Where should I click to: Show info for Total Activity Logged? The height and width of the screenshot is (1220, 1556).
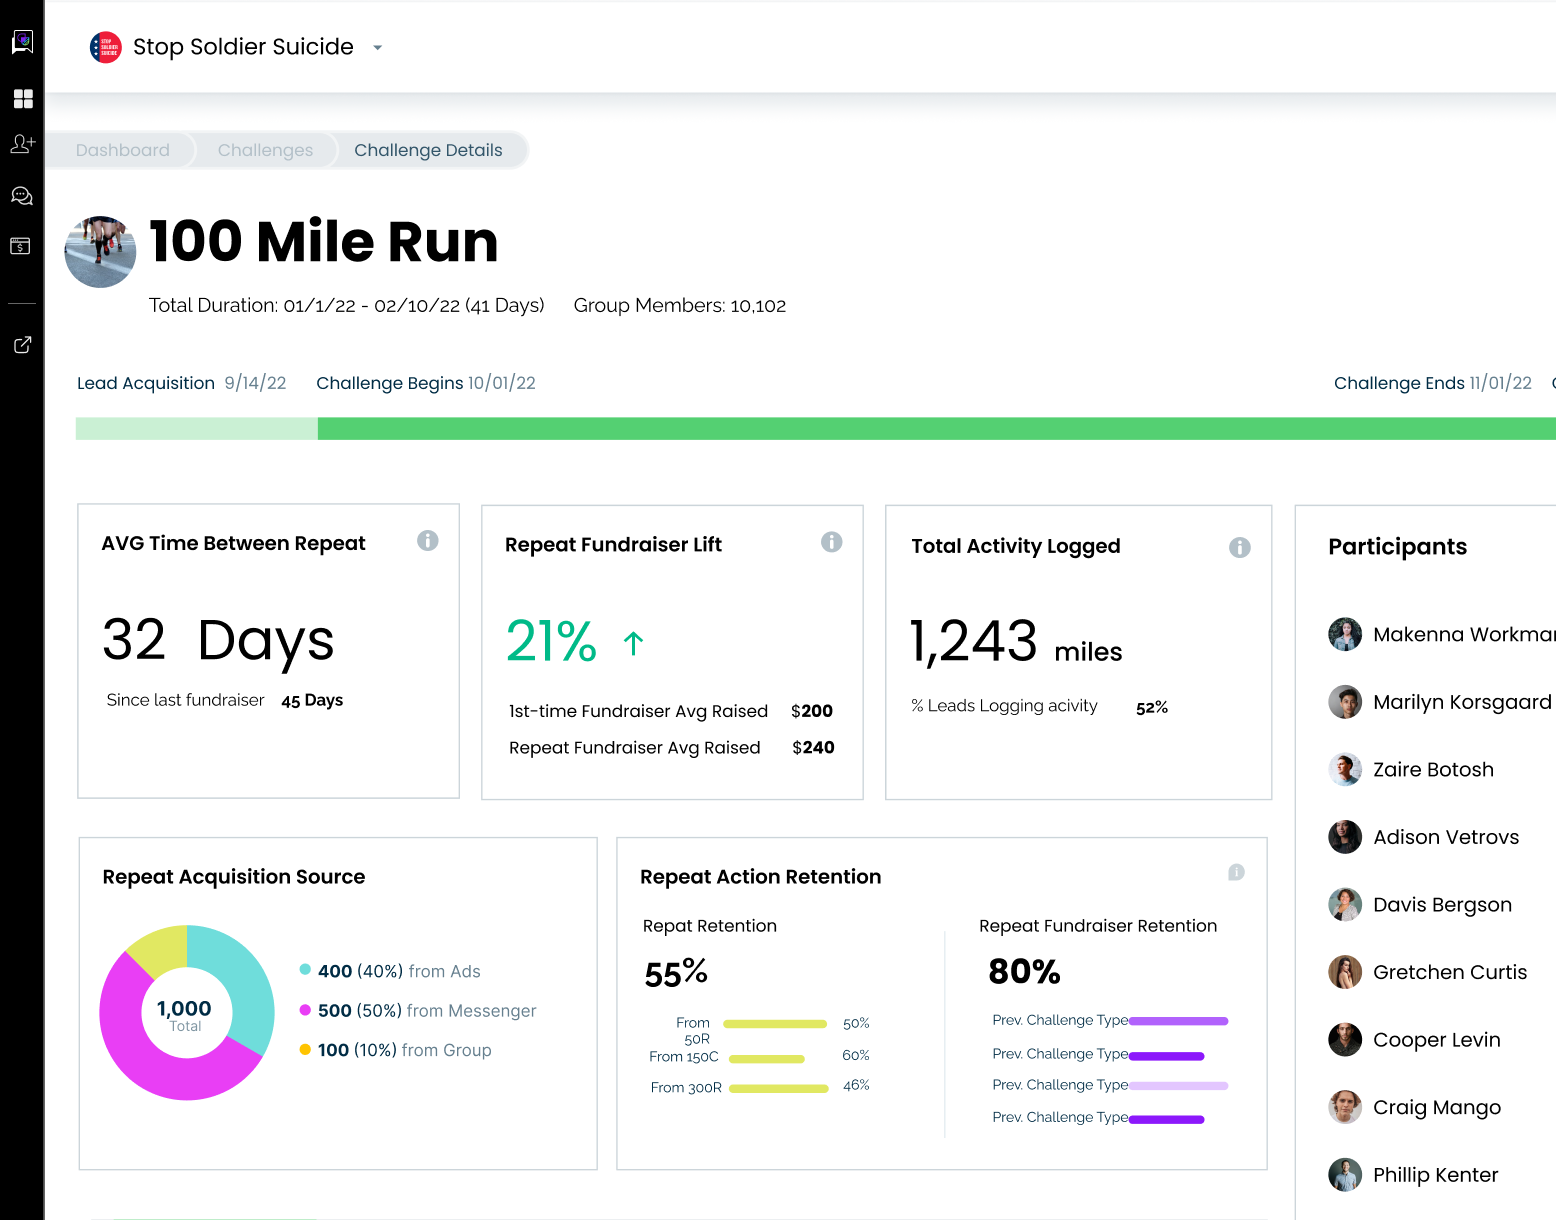pos(1239,547)
